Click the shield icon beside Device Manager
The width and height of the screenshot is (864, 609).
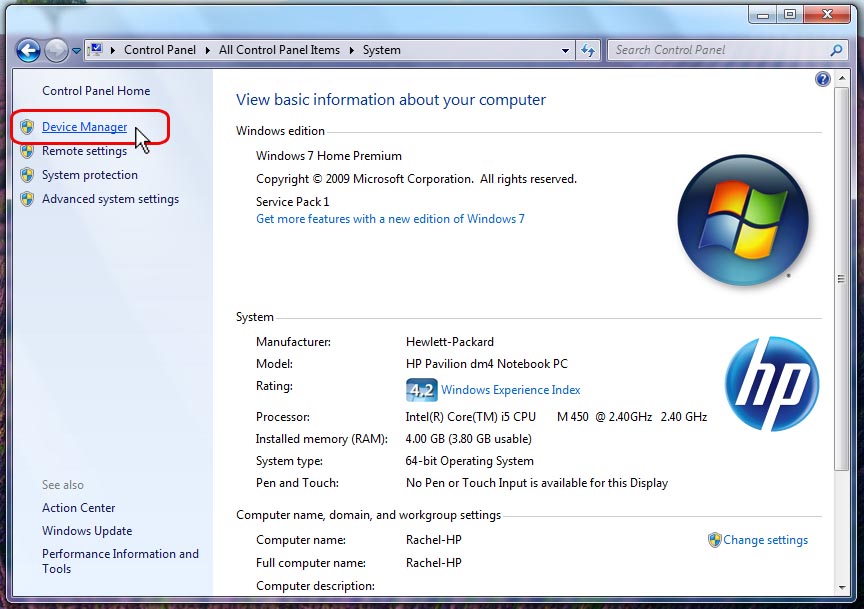point(27,127)
